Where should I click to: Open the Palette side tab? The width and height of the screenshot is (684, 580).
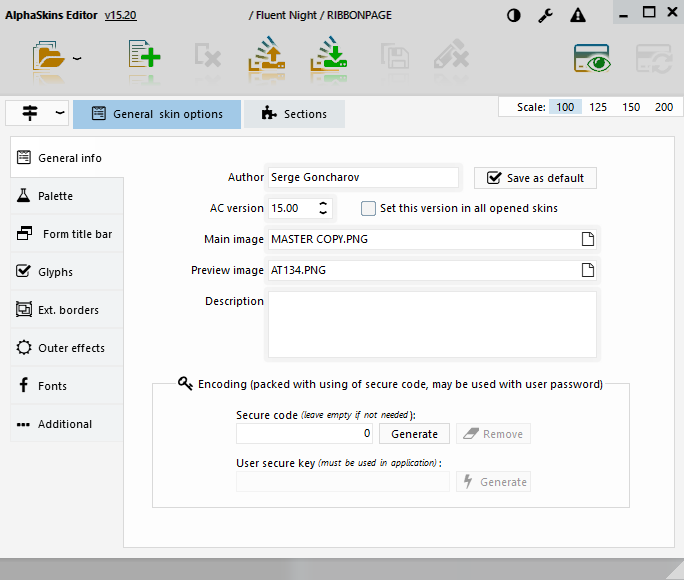(67, 196)
